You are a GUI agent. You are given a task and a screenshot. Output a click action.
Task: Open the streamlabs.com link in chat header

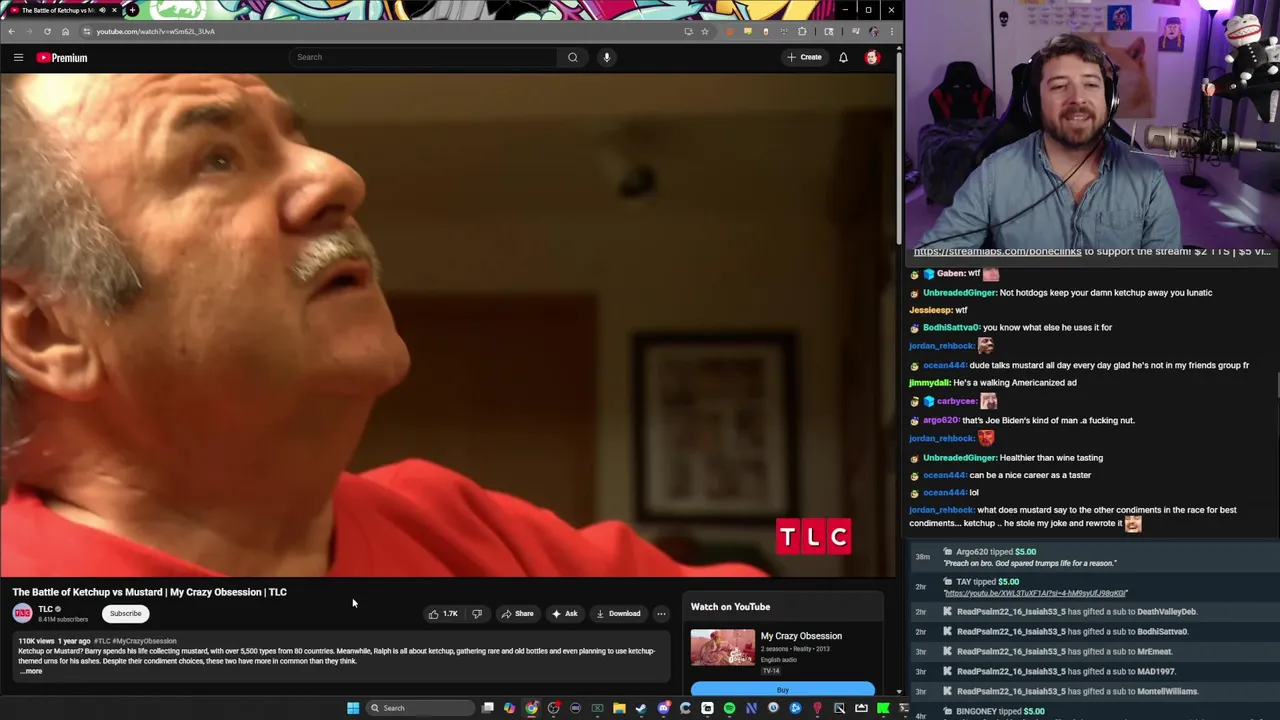click(x=997, y=252)
